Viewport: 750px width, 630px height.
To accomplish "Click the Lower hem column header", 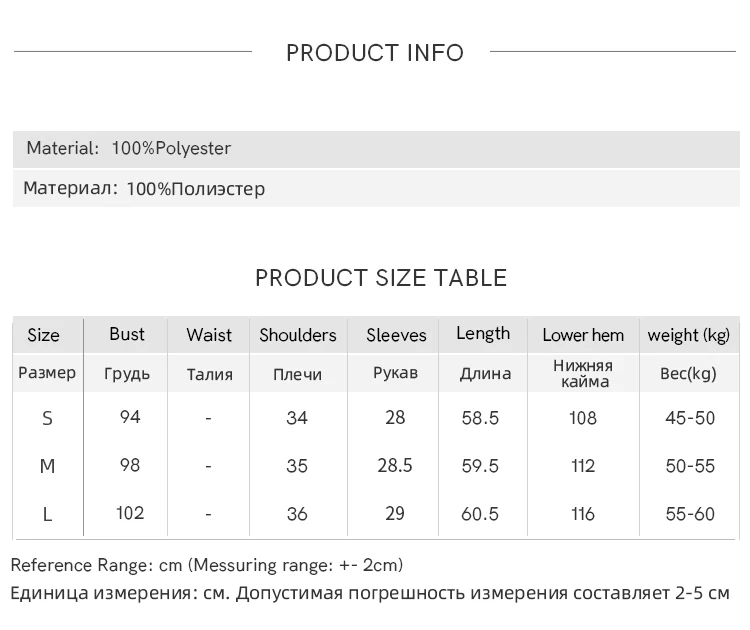I will tap(583, 335).
